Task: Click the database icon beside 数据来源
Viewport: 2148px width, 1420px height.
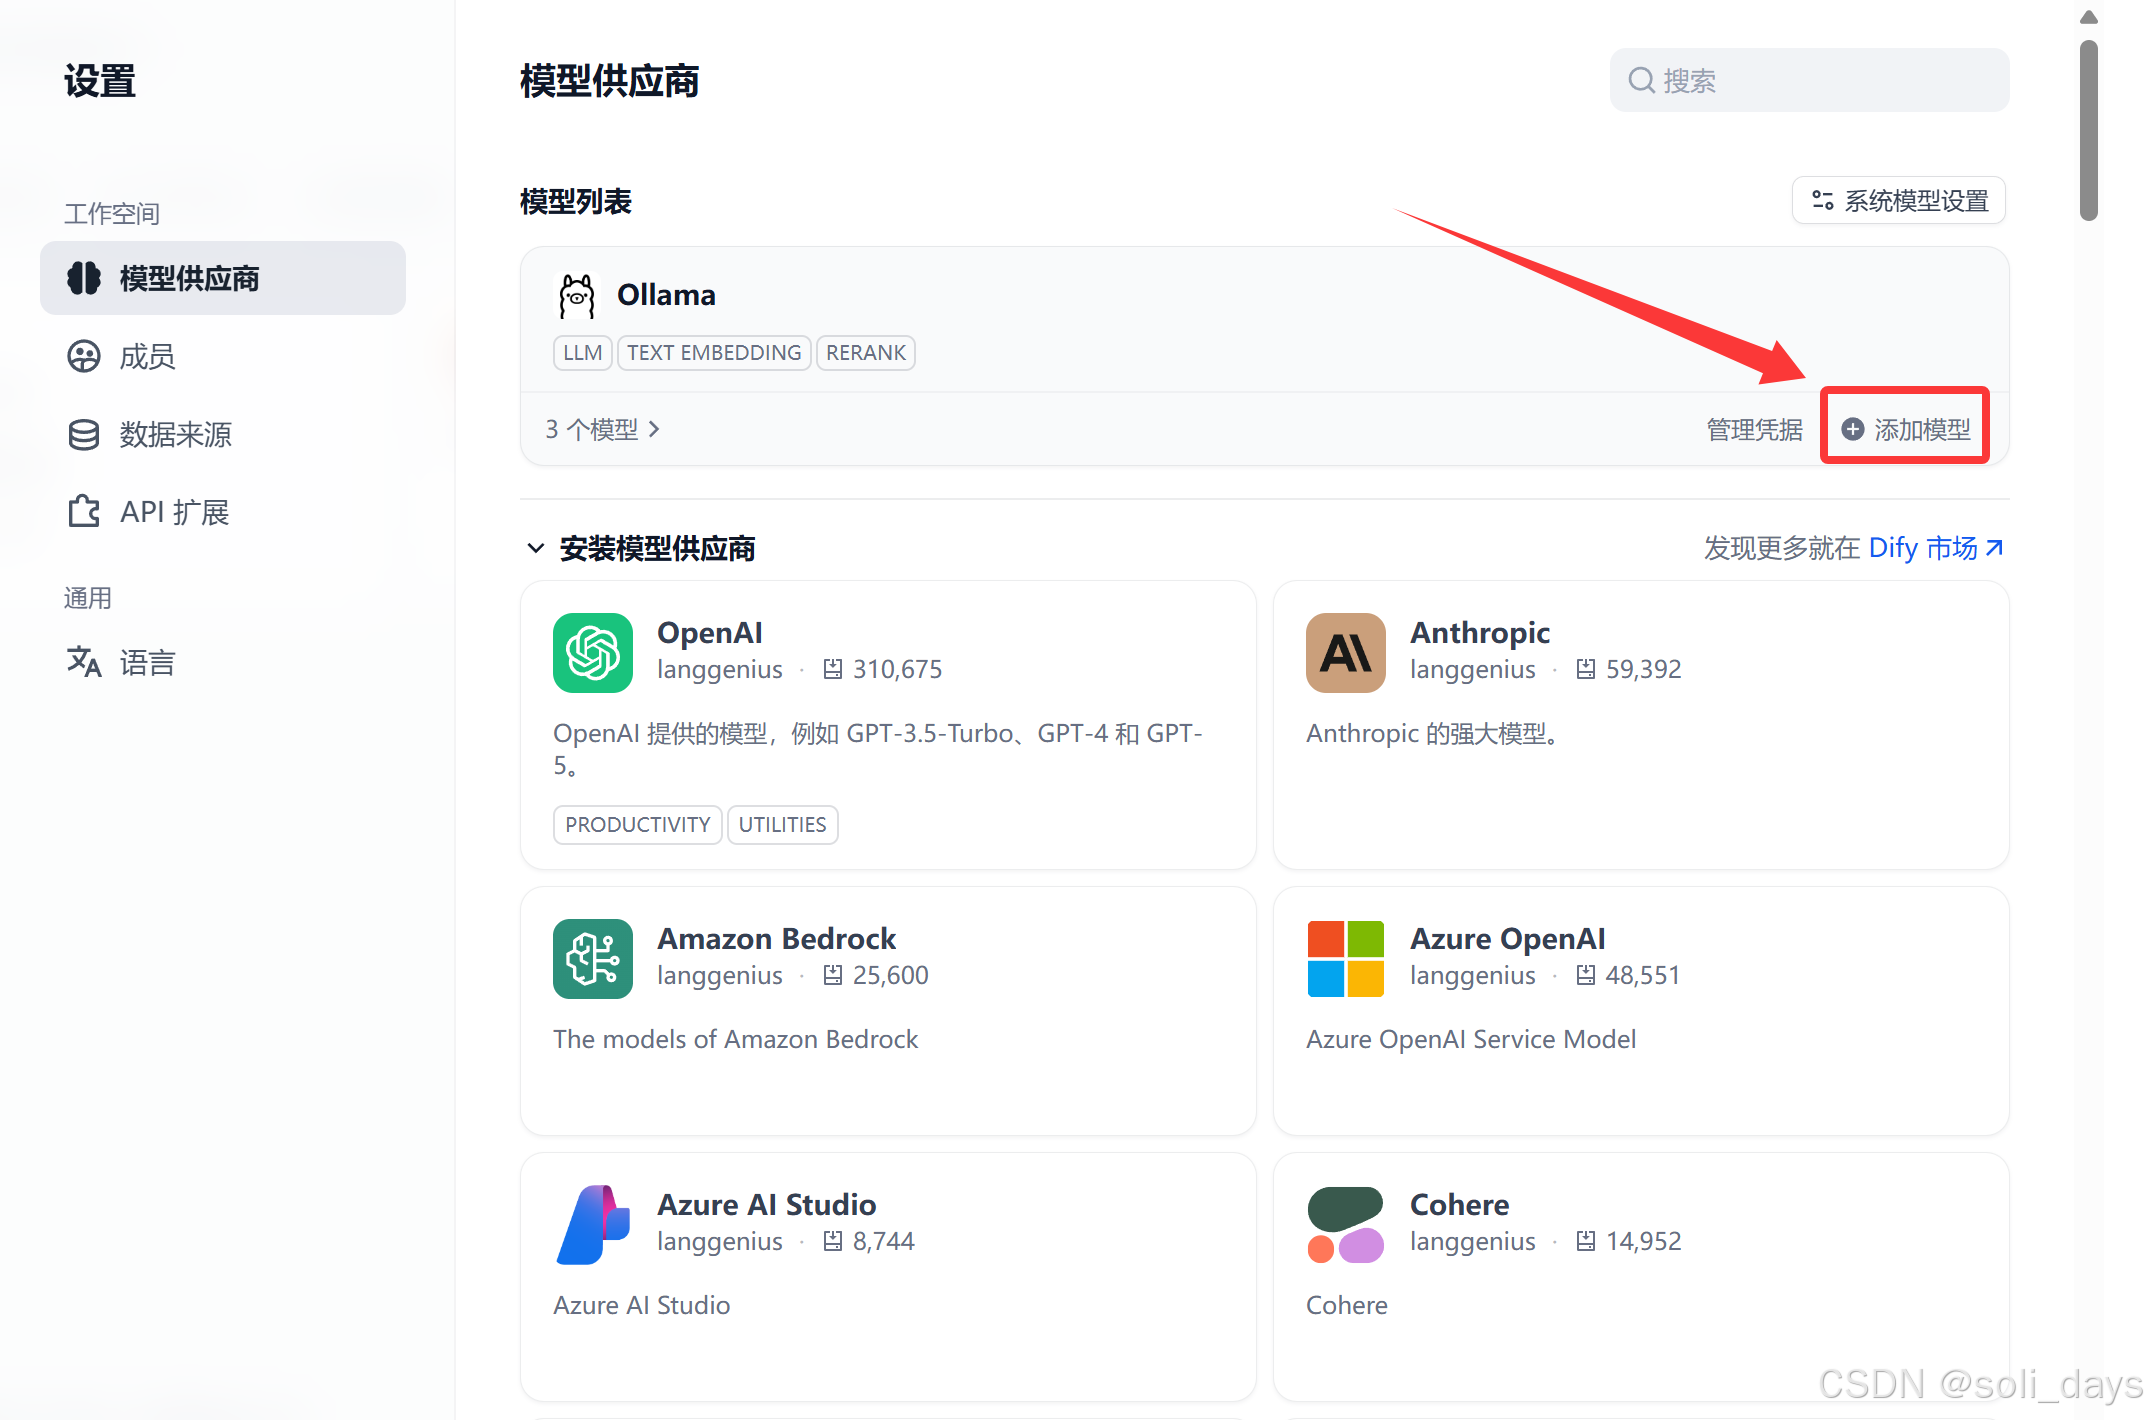Action: click(x=84, y=434)
